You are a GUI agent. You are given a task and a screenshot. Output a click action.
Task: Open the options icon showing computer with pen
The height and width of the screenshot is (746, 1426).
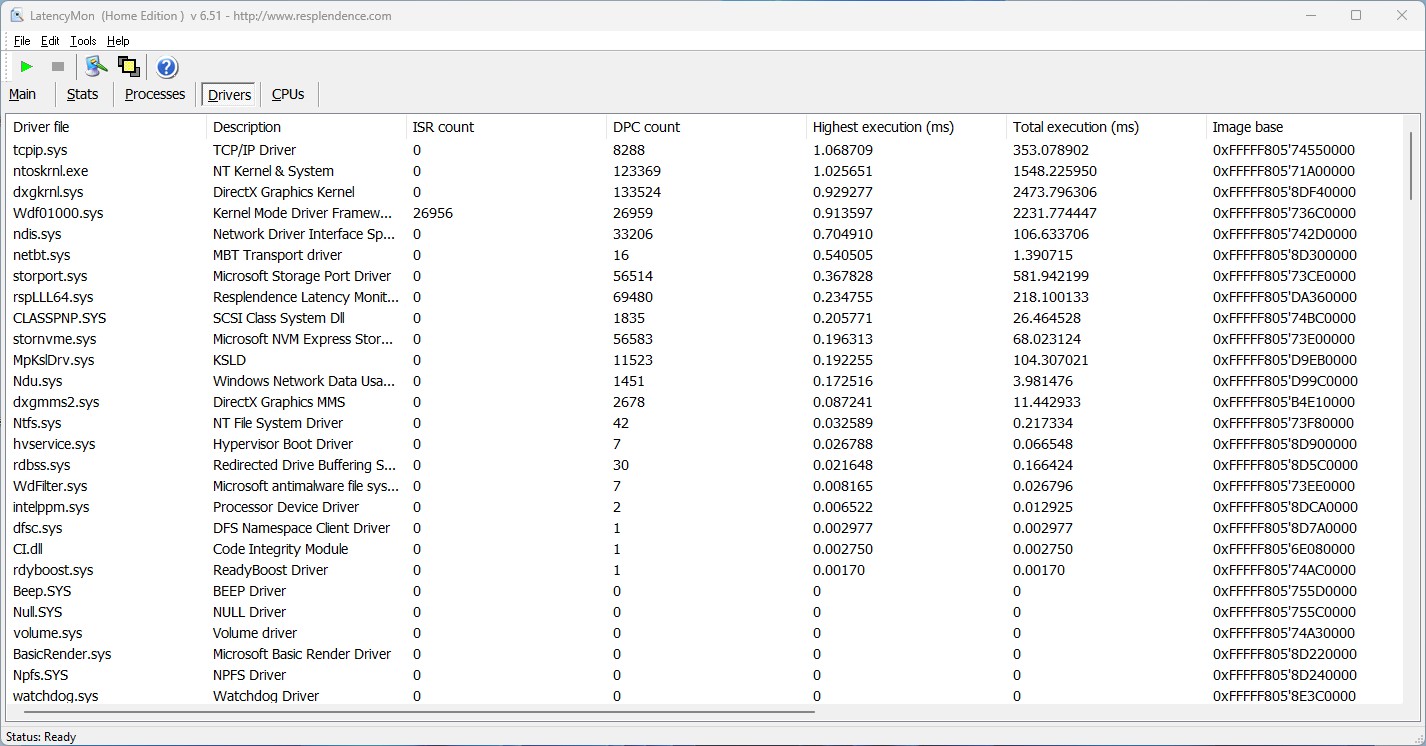coord(96,67)
